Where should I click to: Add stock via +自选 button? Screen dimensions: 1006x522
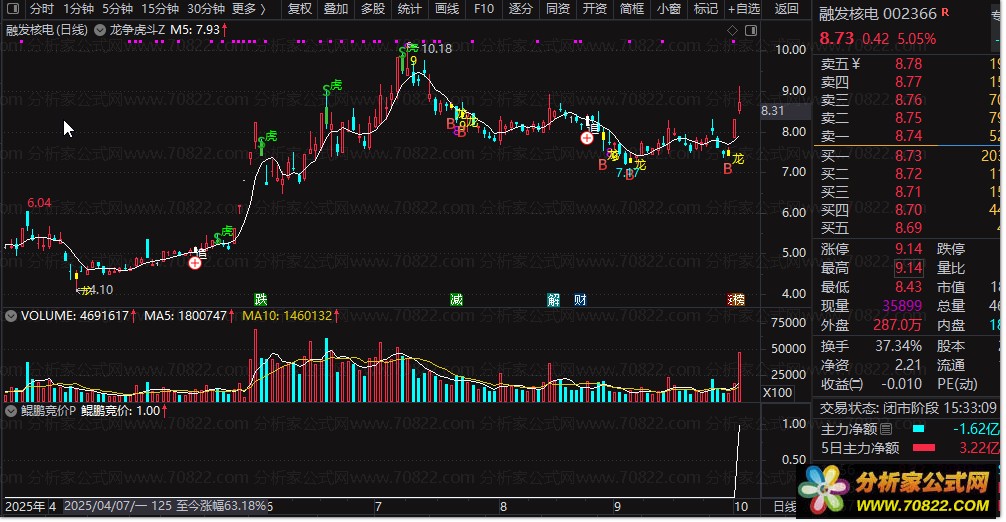coord(744,8)
